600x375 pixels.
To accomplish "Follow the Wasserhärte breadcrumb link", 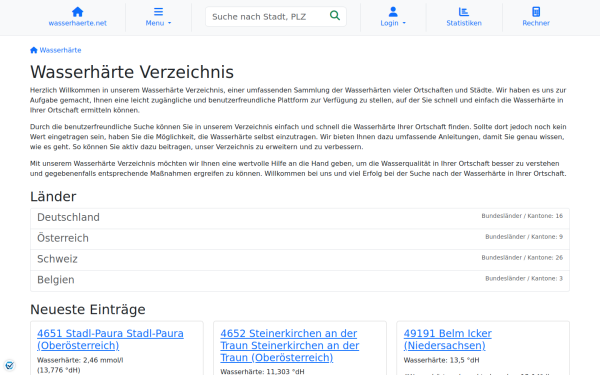I will pos(60,50).
